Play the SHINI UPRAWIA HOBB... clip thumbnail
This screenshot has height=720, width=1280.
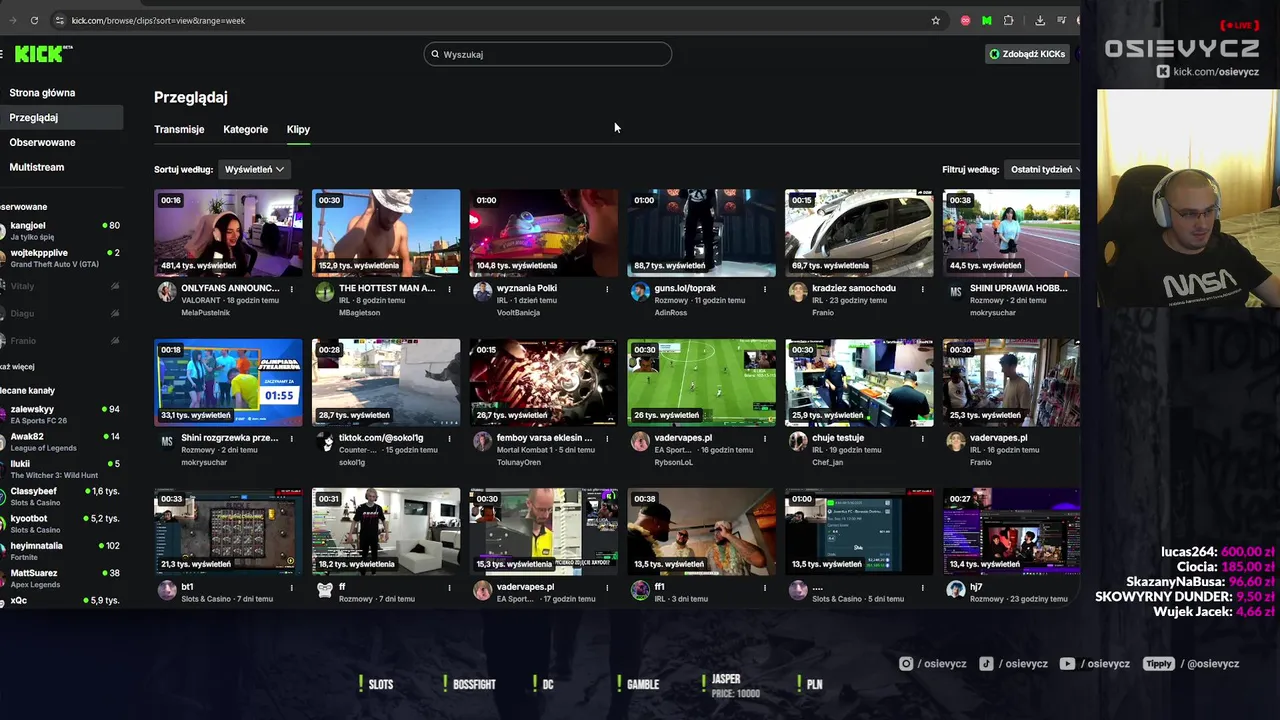tap(1011, 233)
